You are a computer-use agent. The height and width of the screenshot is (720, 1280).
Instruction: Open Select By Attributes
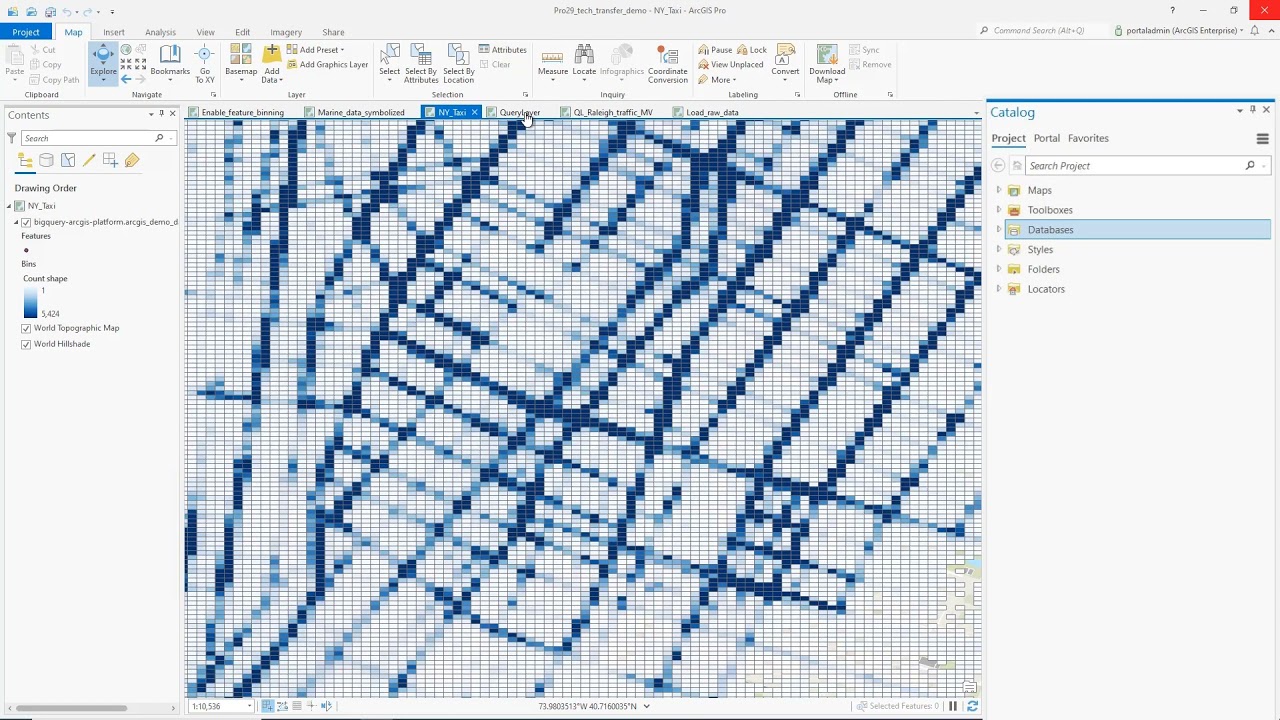(421, 64)
